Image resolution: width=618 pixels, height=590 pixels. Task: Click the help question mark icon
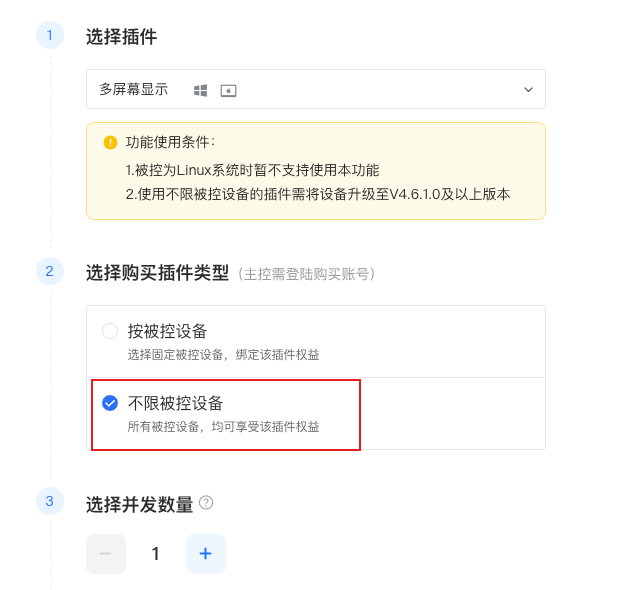pyautogui.click(x=206, y=503)
